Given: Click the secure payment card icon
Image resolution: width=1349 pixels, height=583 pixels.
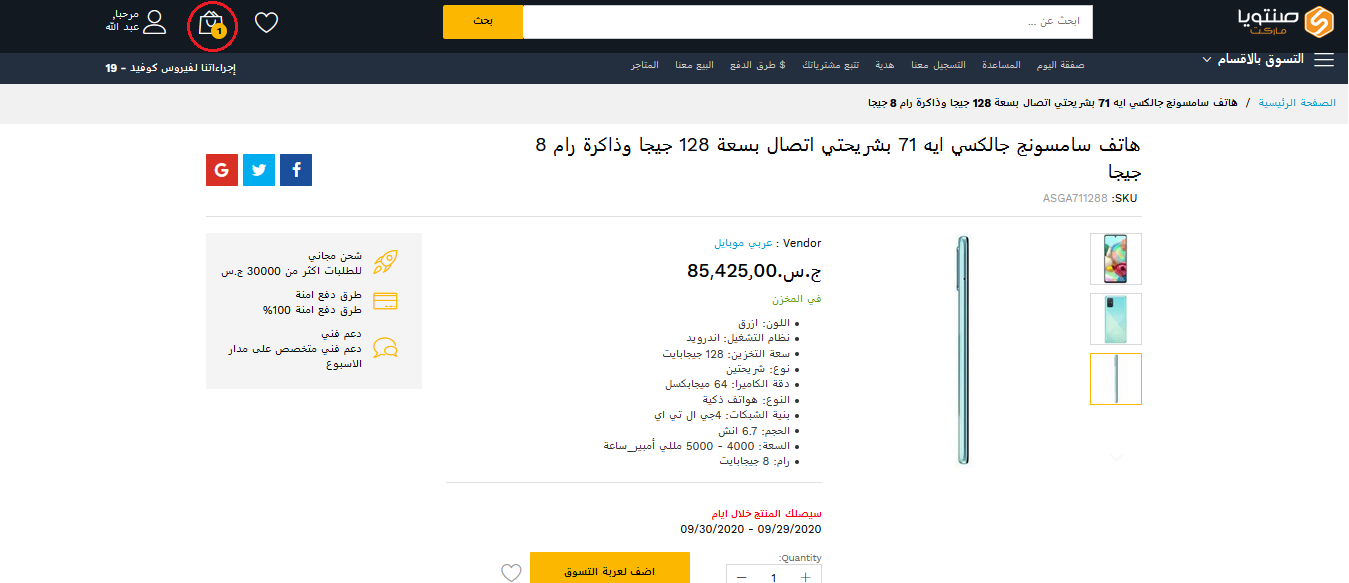Looking at the screenshot, I should [x=385, y=301].
